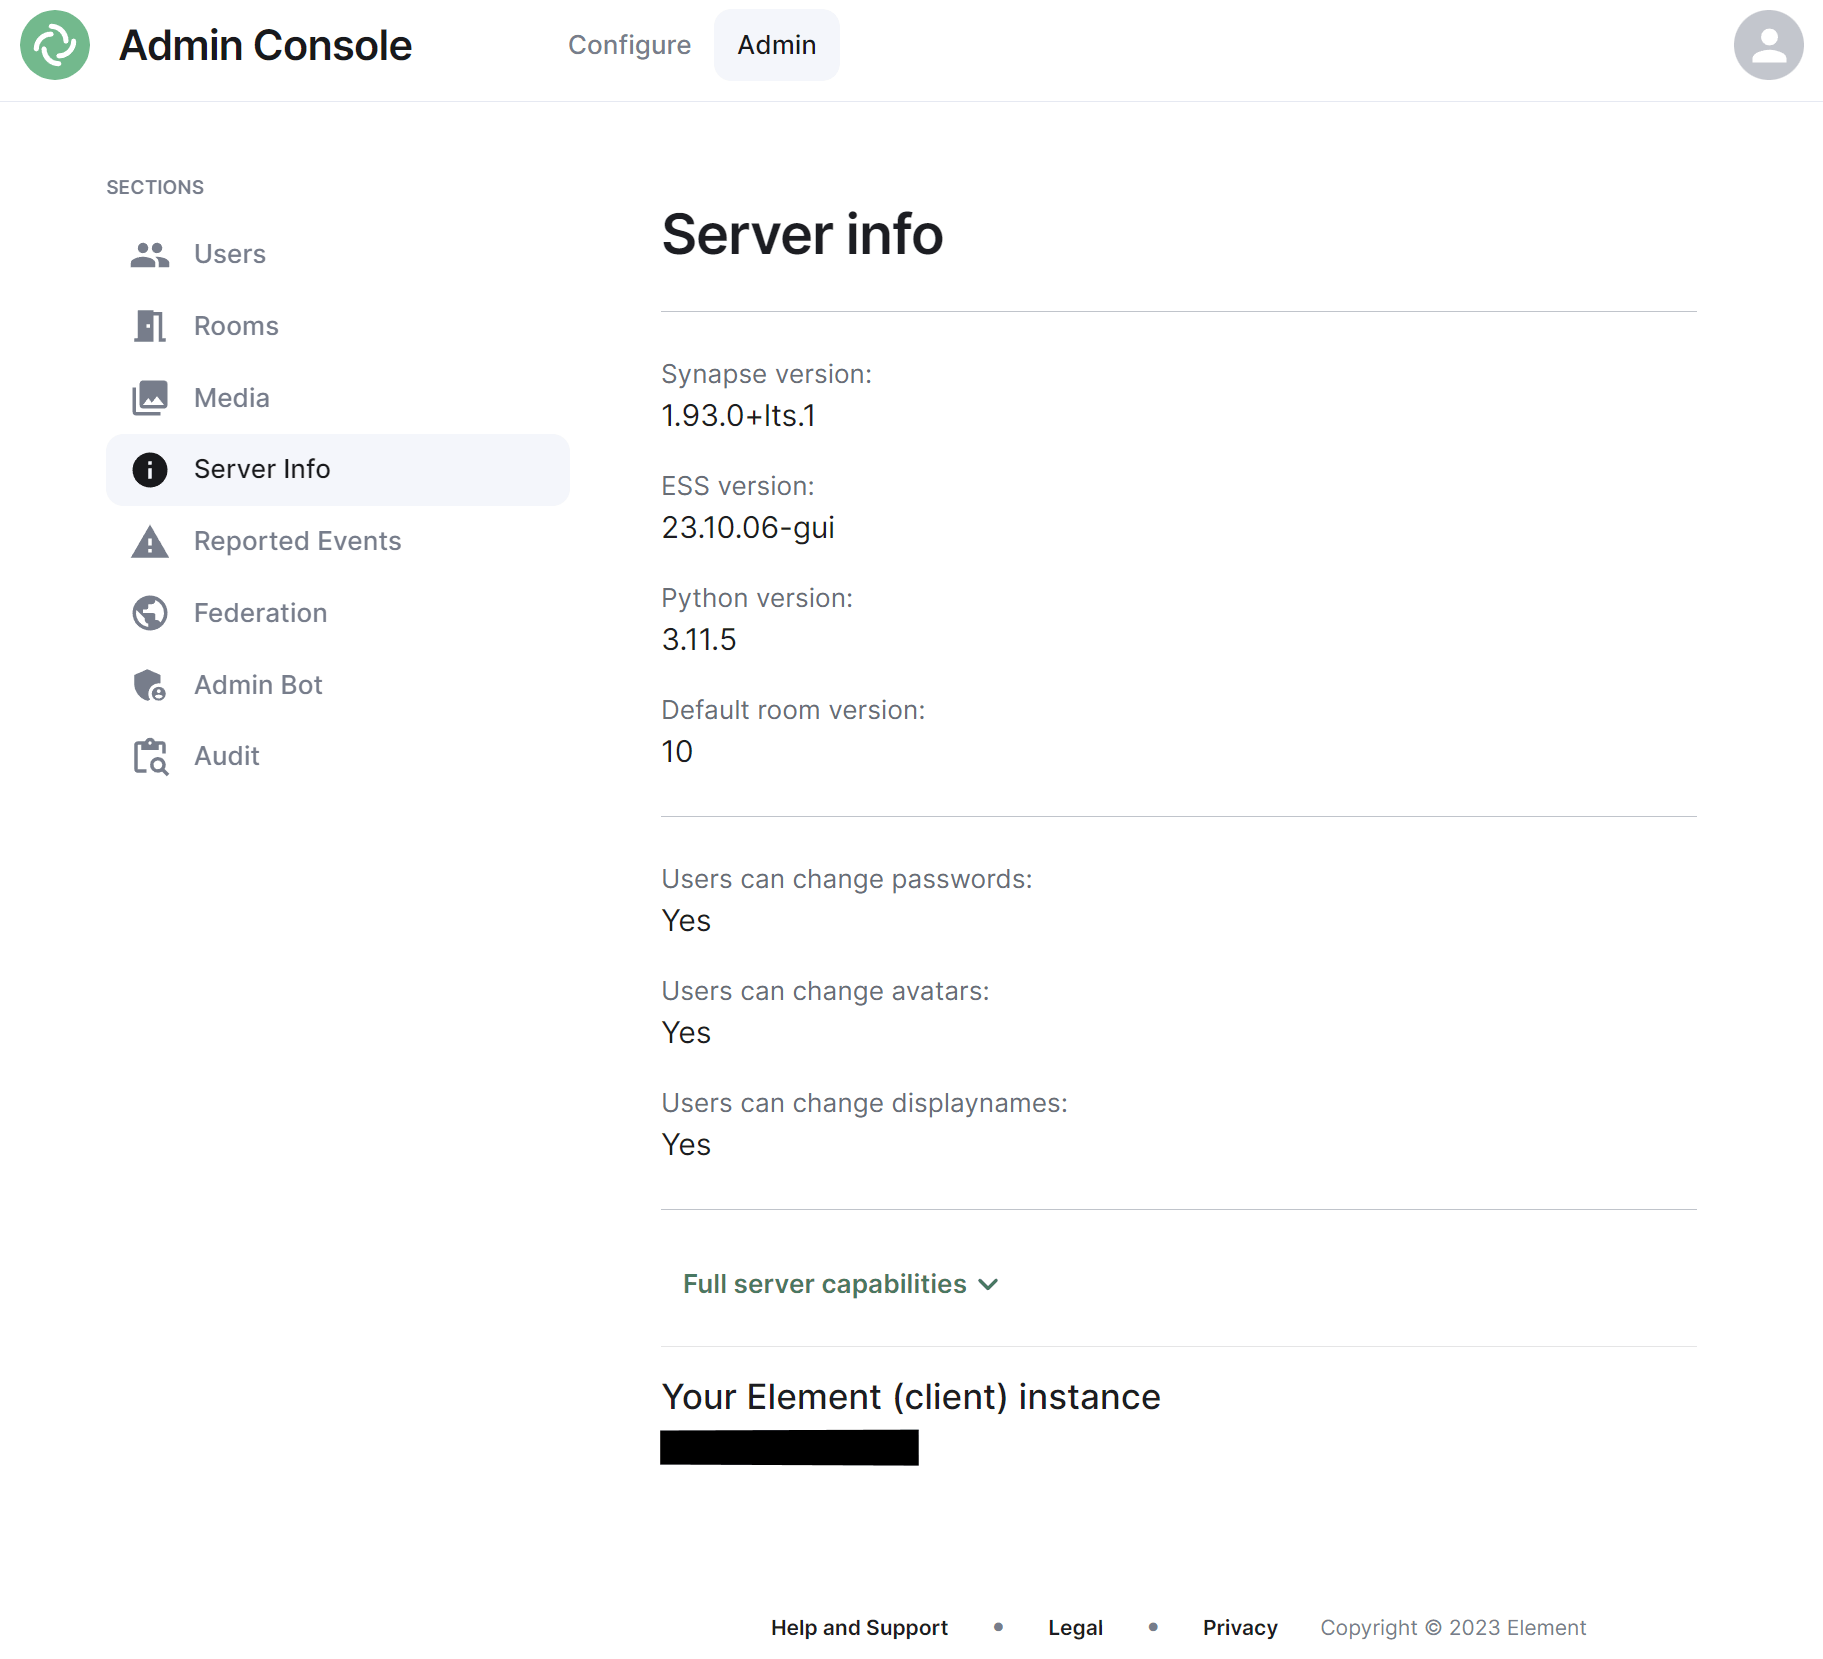The height and width of the screenshot is (1659, 1823).
Task: Open Reported Events section
Action: tap(338, 541)
